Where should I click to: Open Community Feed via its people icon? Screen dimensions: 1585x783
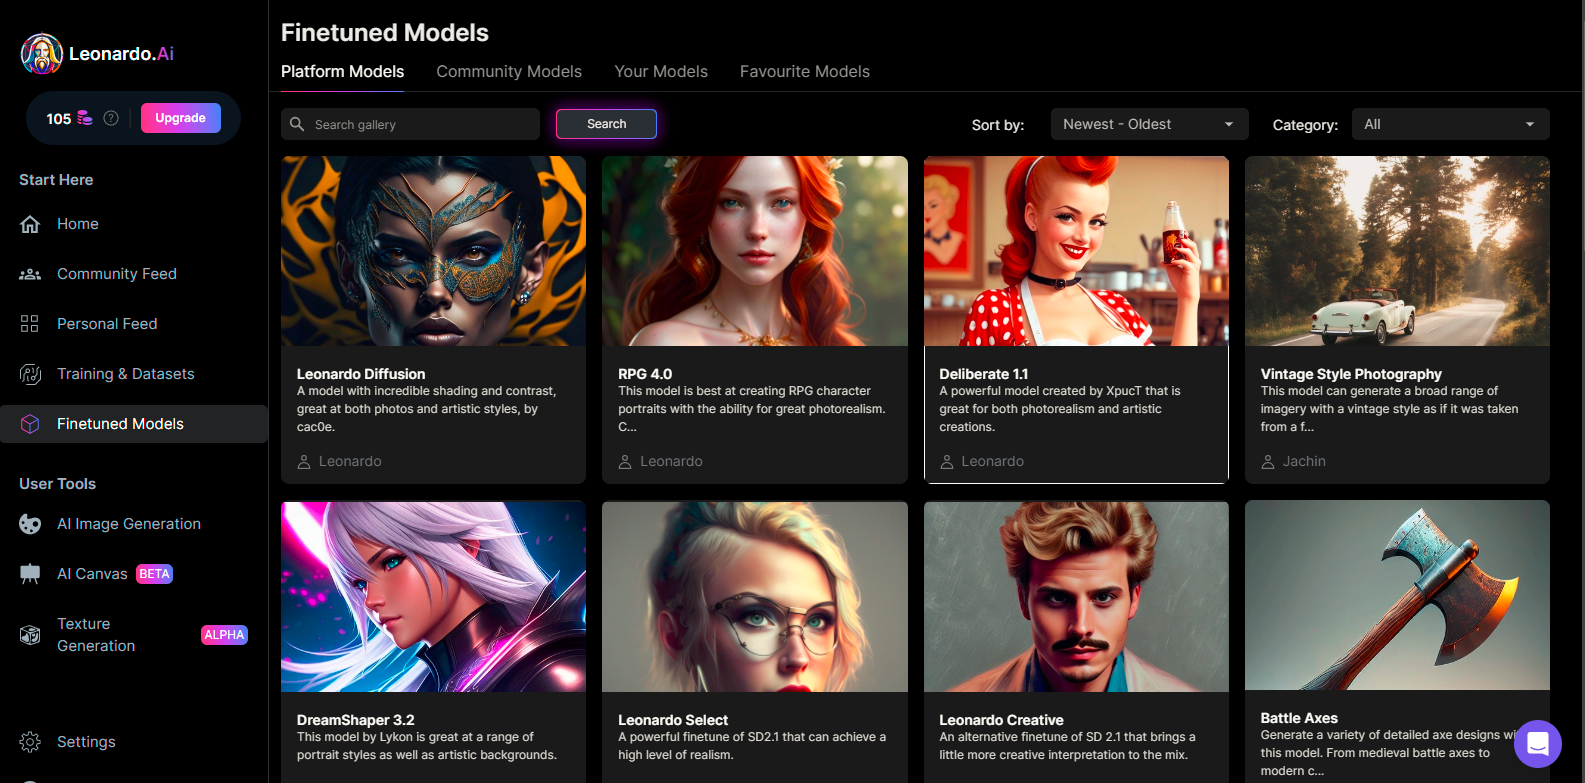click(x=30, y=274)
